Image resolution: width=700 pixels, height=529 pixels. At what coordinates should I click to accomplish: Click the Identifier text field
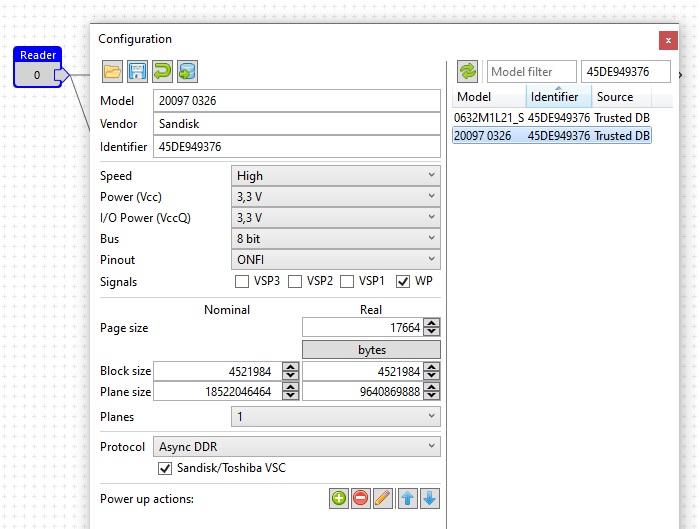tap(297, 146)
